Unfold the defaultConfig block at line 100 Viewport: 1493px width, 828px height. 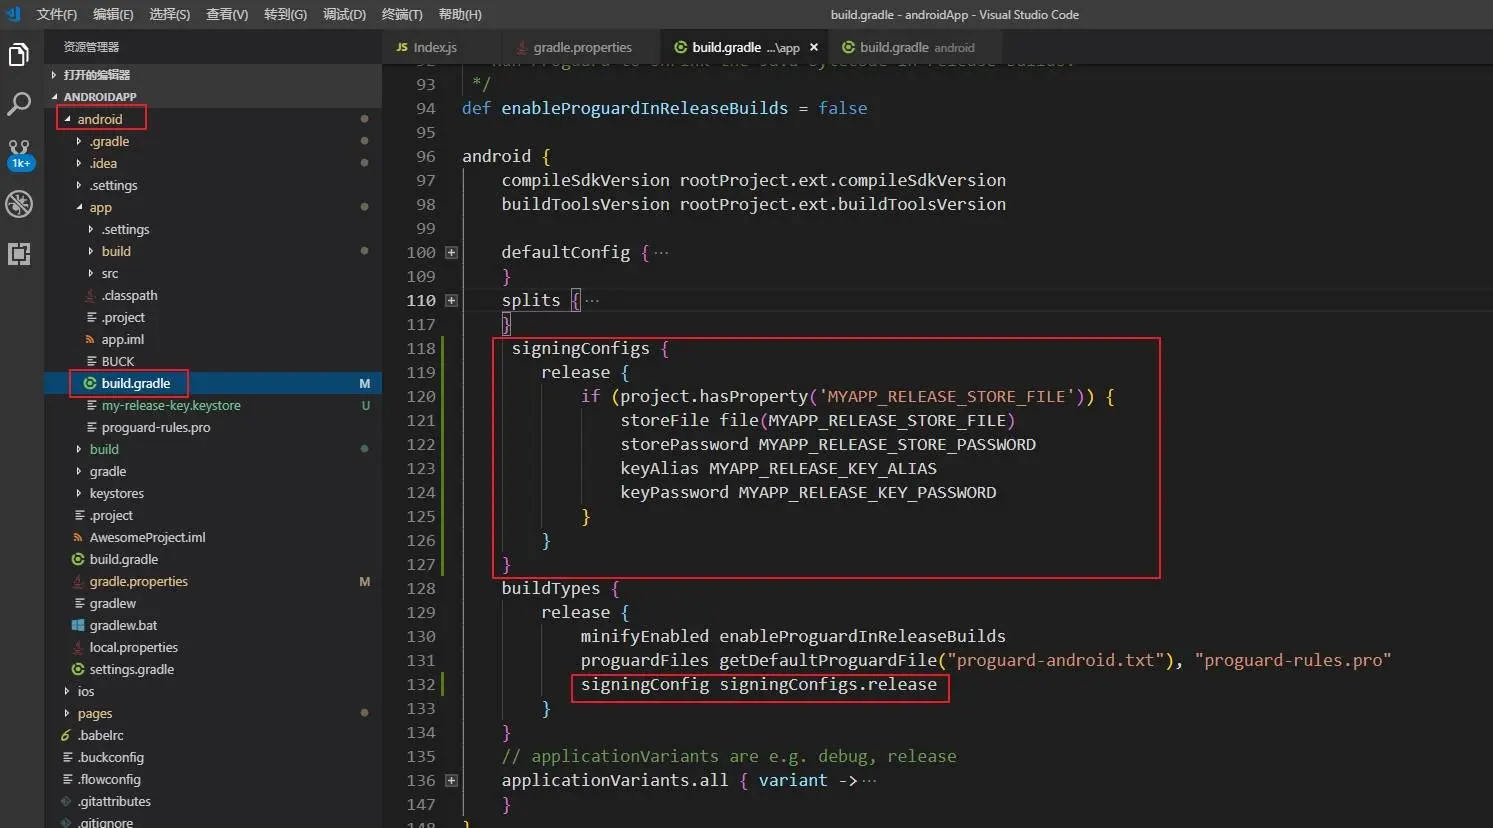click(451, 253)
